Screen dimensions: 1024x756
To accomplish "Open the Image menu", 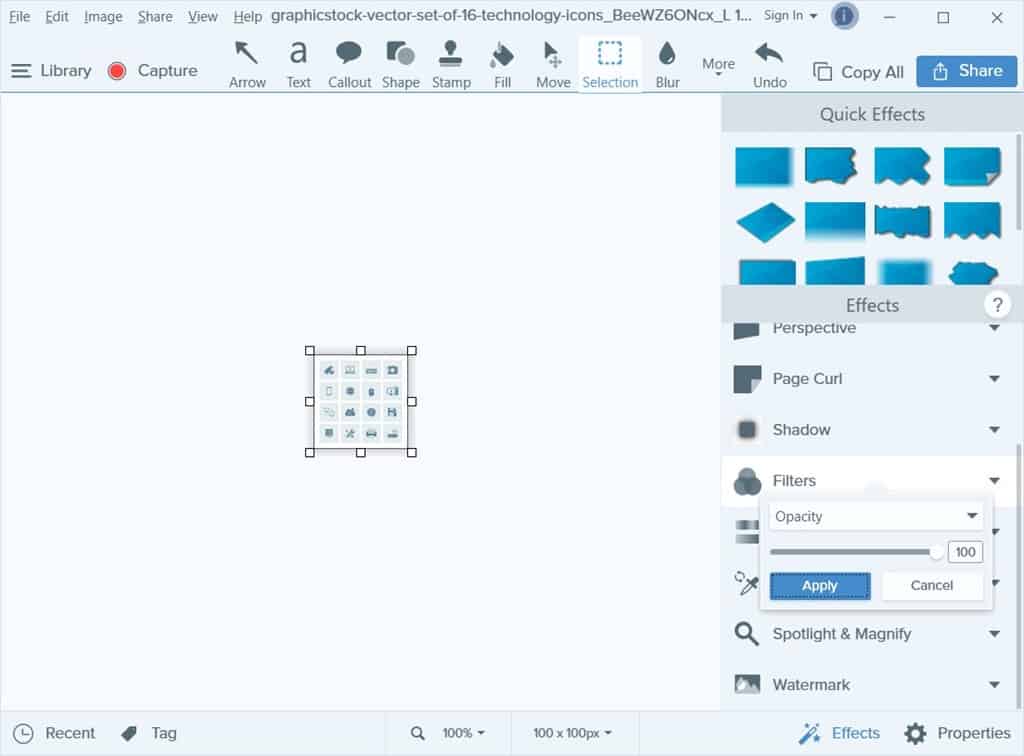I will (103, 16).
